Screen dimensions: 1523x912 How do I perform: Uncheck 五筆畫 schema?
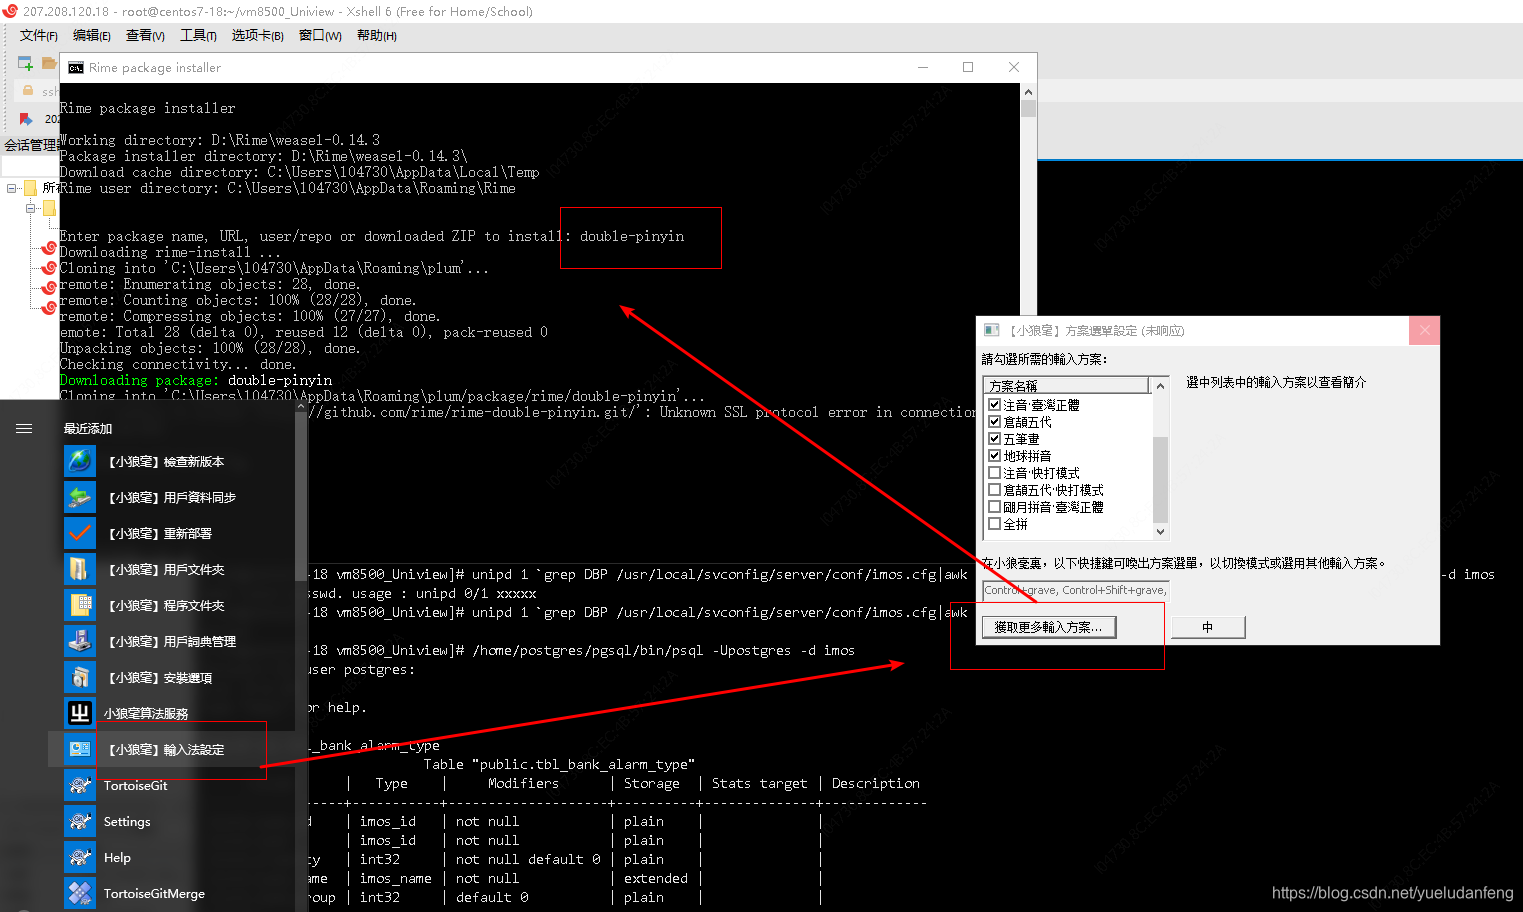pyautogui.click(x=994, y=439)
